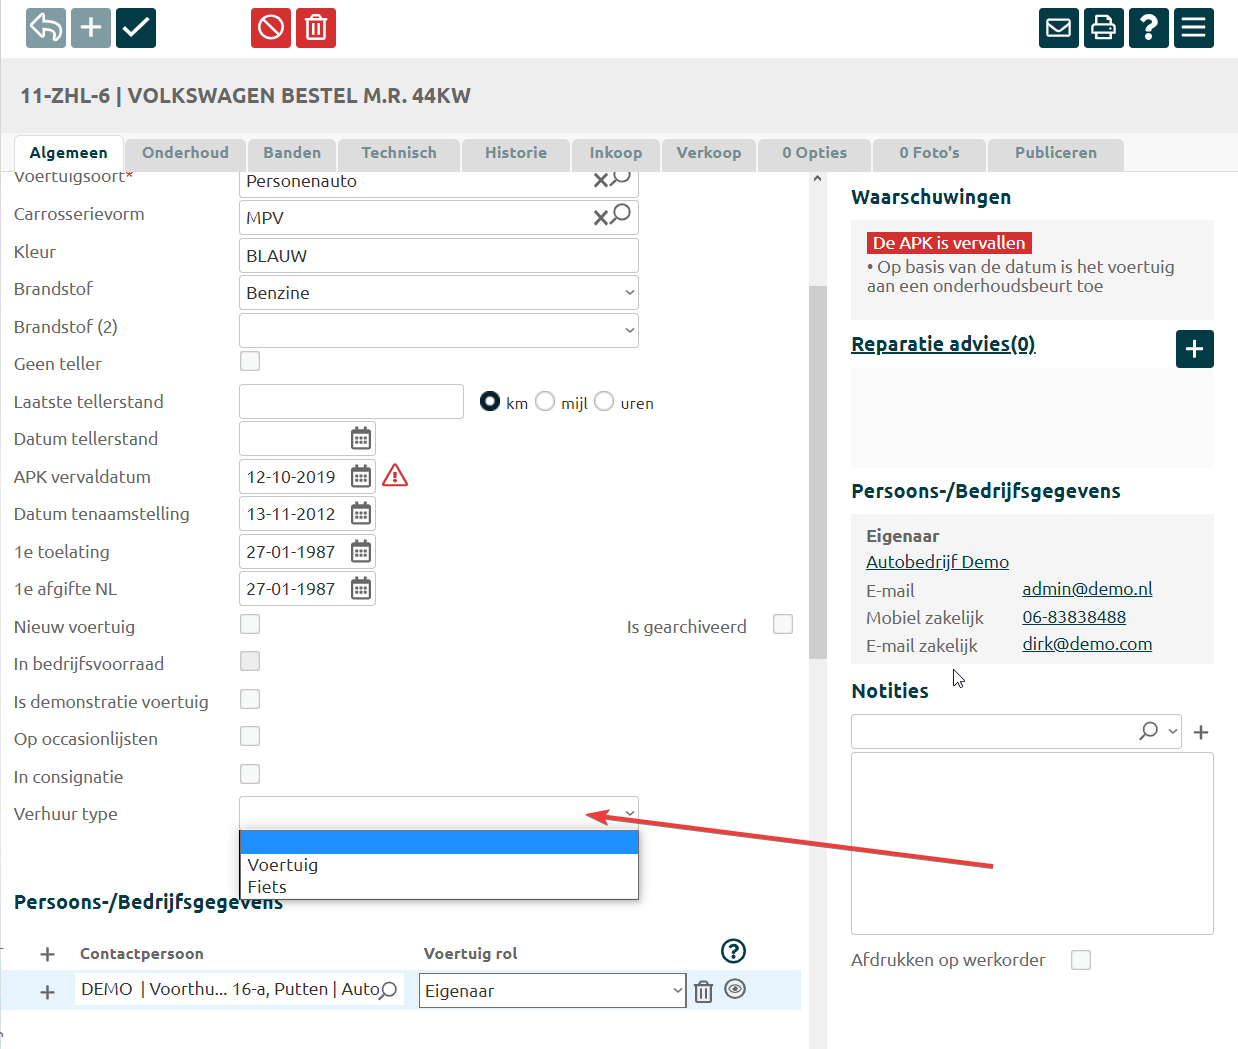
Task: Choose Fiets in Verhuur type list
Action: pyautogui.click(x=267, y=887)
